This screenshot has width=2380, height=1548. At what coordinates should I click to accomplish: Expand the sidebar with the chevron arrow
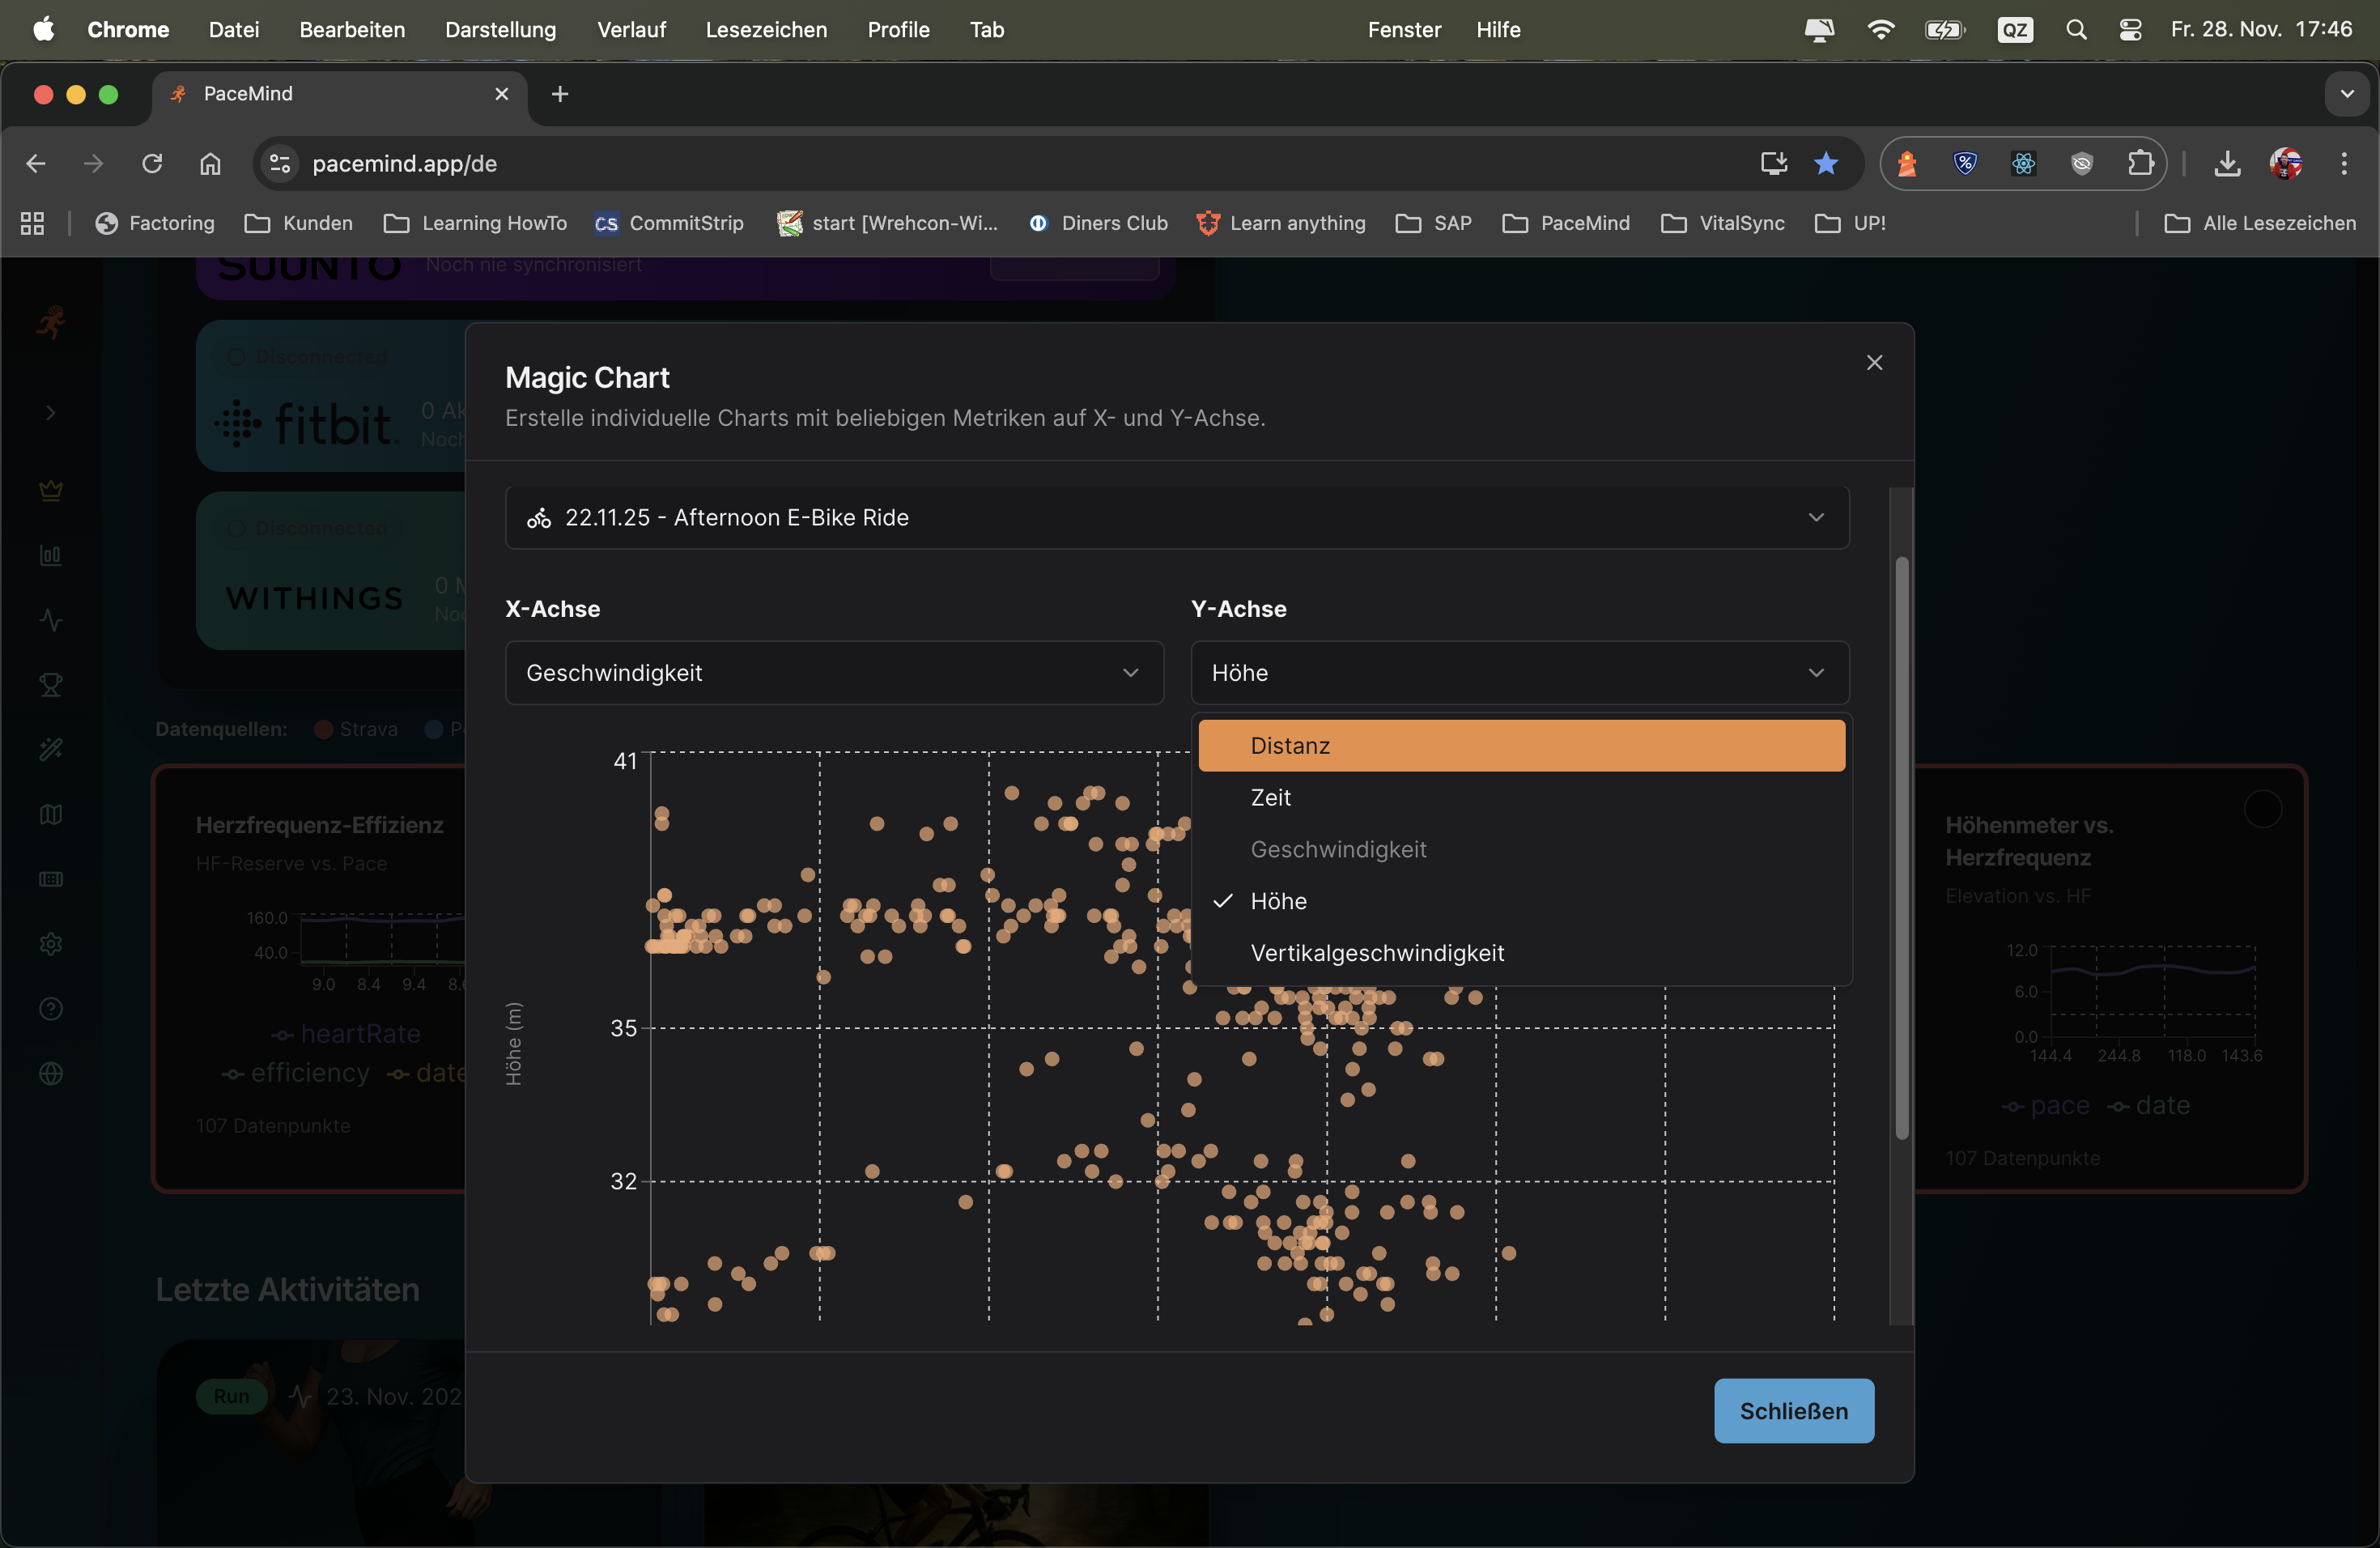50,412
